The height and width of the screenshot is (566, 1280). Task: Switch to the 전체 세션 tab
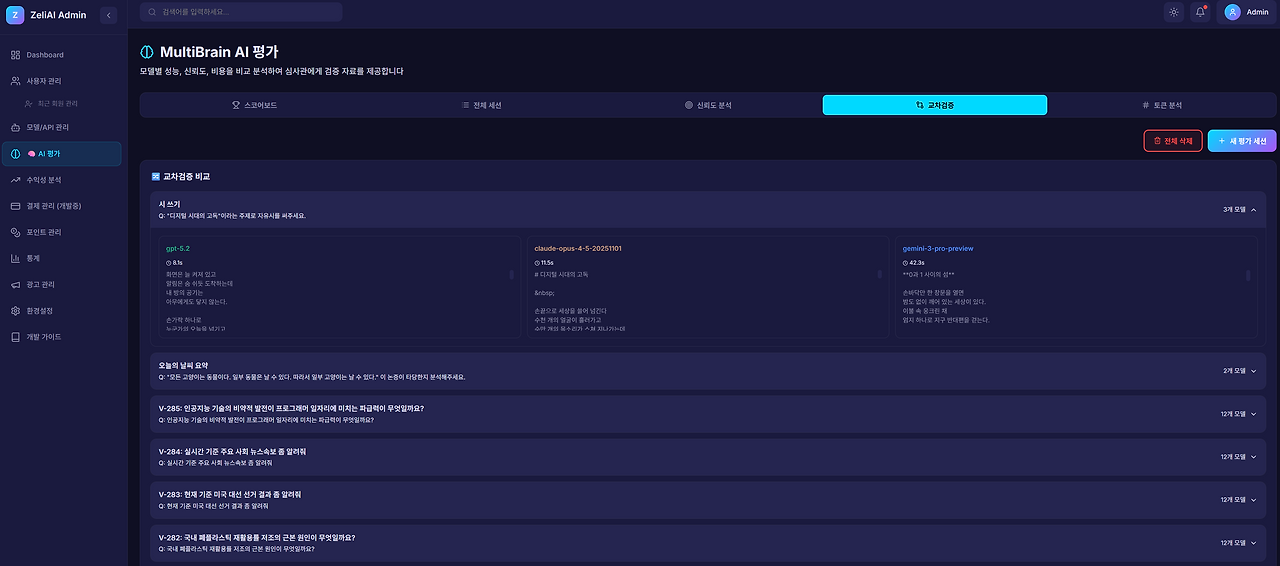[481, 105]
